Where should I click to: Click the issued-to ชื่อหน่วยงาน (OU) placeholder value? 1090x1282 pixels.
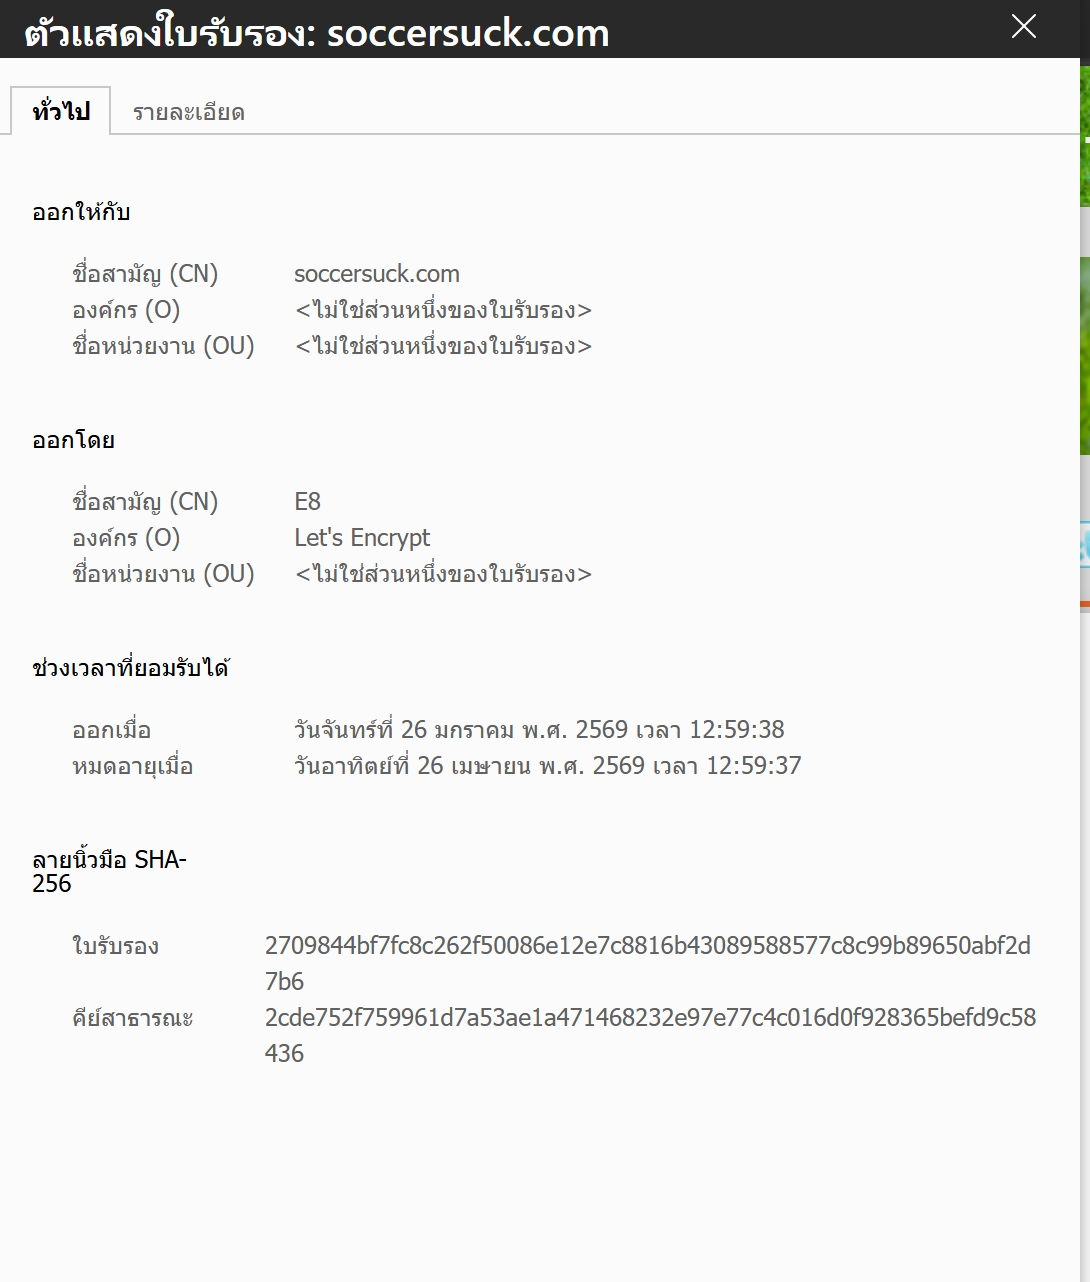[443, 346]
